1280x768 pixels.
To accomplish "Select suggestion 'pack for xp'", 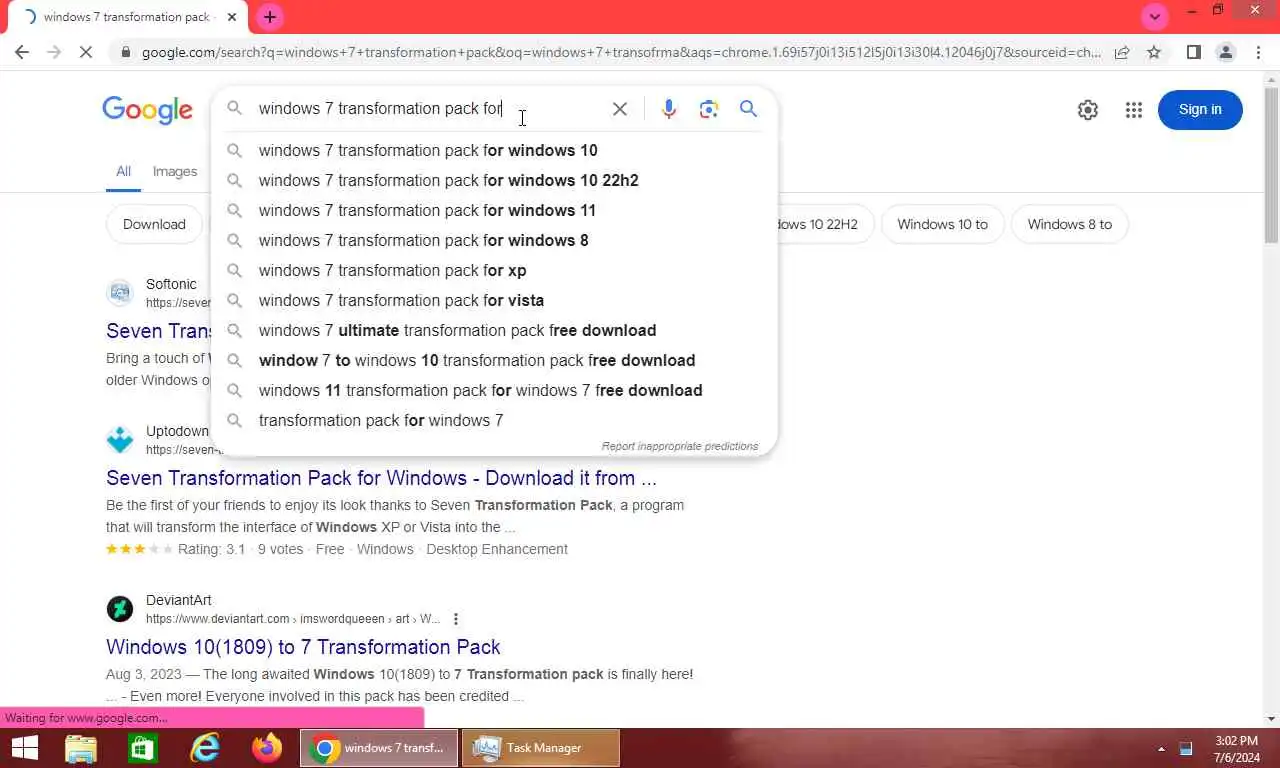I will (494, 270).
